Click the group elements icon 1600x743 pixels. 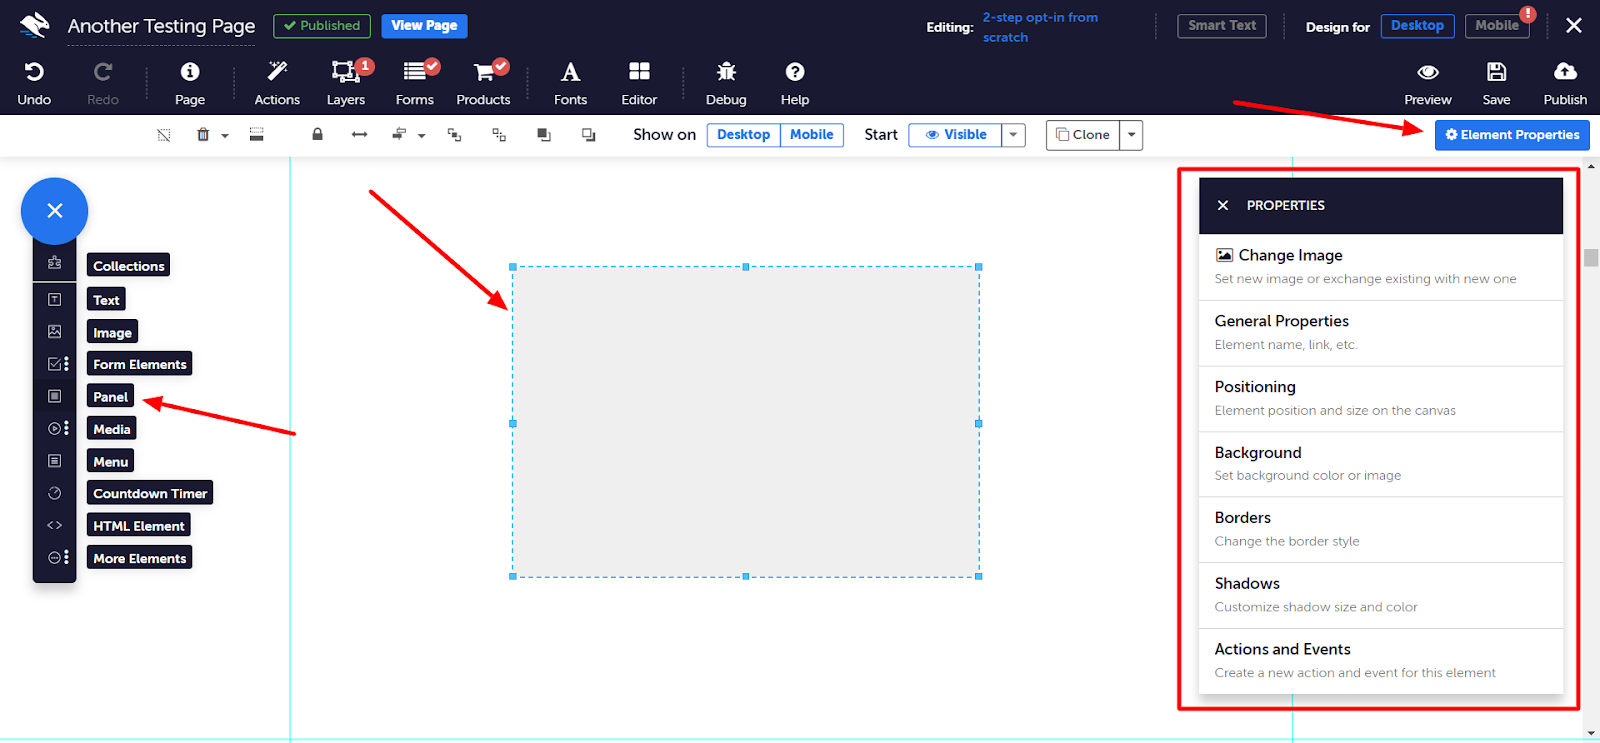pos(454,135)
